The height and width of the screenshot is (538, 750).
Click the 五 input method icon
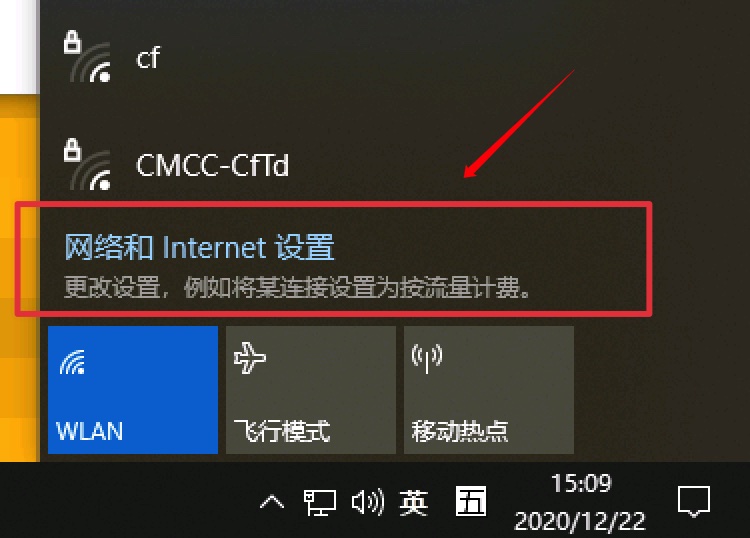click(471, 502)
